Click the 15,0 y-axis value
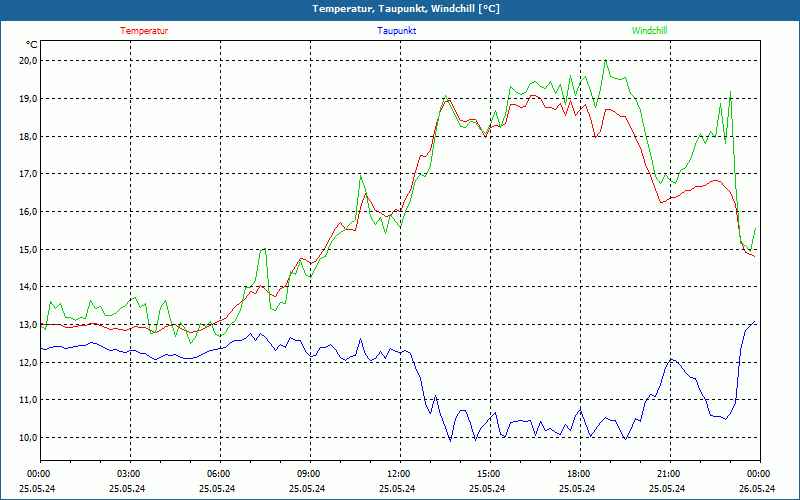The image size is (800, 500). 29,249
